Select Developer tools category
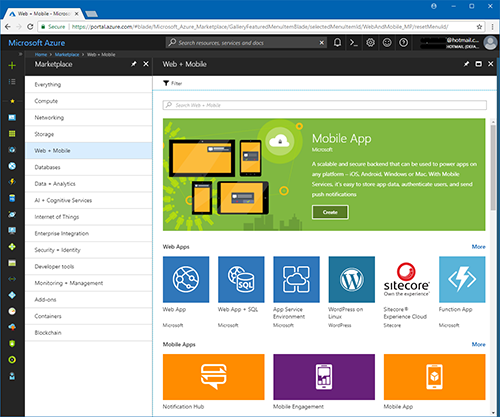Viewport: 500px width, 417px height. (x=89, y=267)
